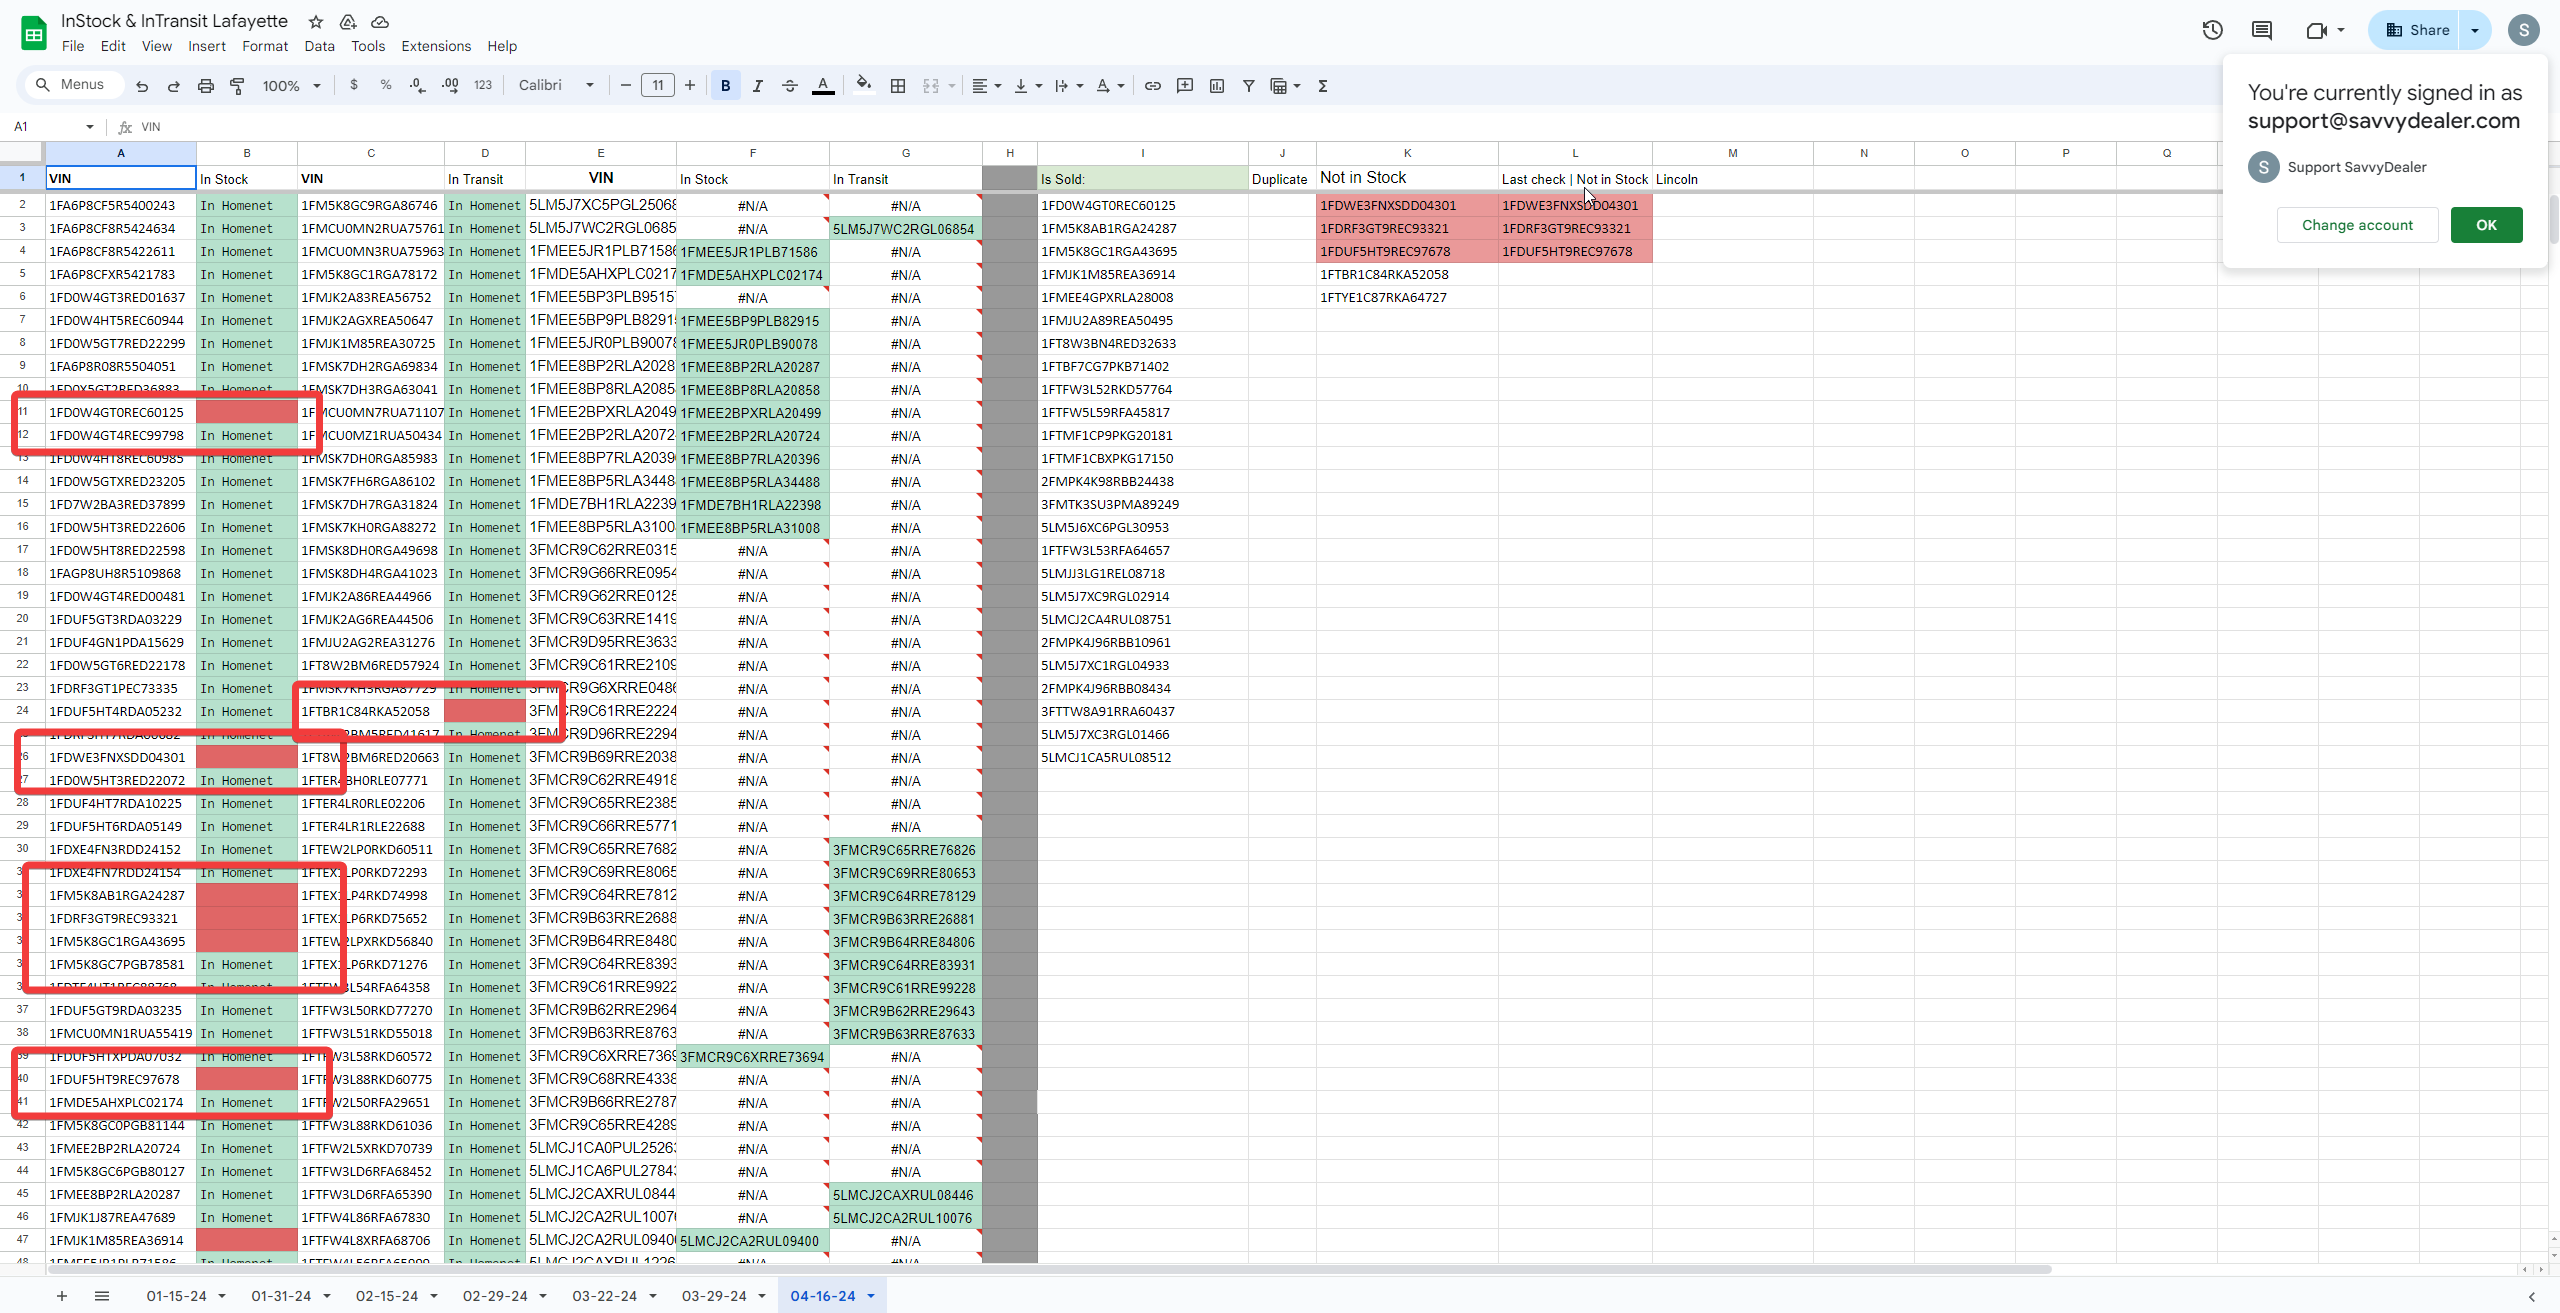Viewport: 2560px width, 1313px height.
Task: Click the Insert chart icon
Action: coord(1216,86)
